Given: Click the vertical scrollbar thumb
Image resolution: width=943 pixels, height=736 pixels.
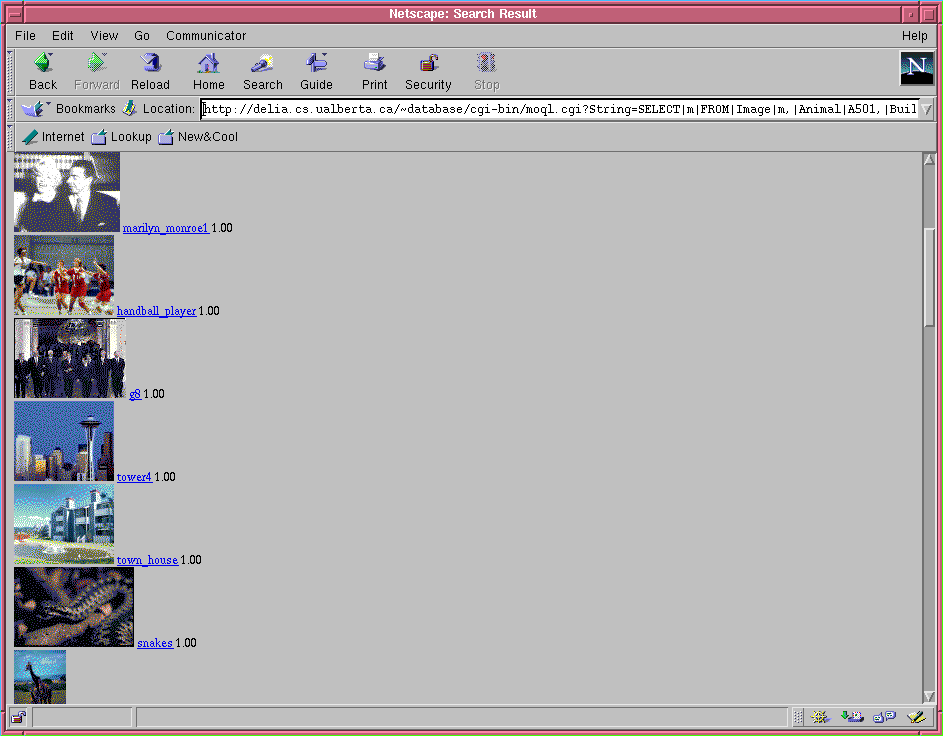Looking at the screenshot, I should click(x=929, y=277).
